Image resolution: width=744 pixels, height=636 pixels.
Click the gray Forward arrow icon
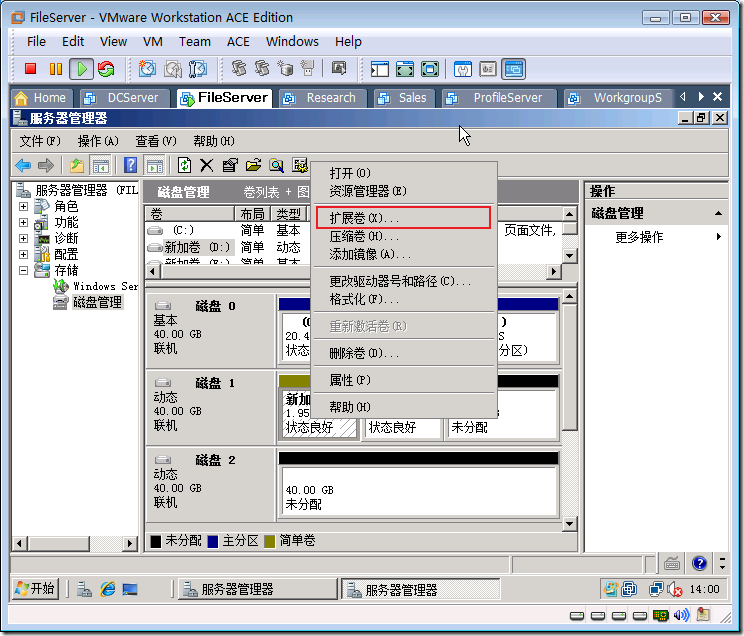pos(46,166)
